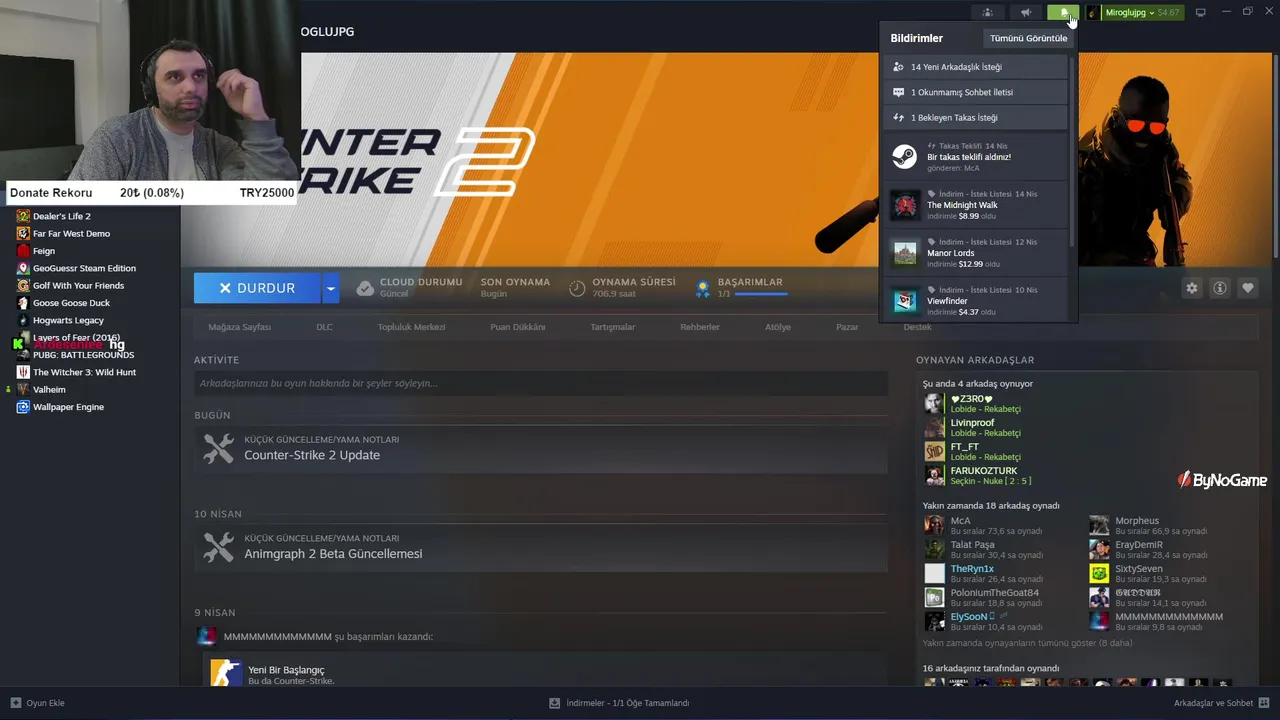Open the DLC tab

[x=324, y=327]
